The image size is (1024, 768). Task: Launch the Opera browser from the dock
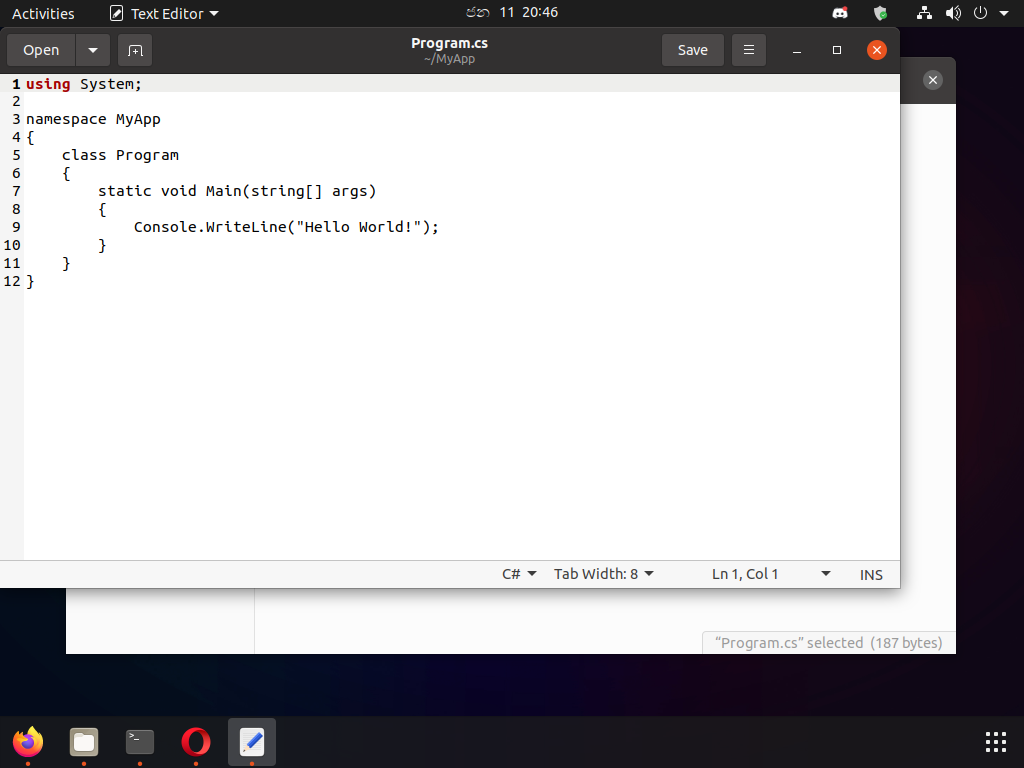point(196,742)
